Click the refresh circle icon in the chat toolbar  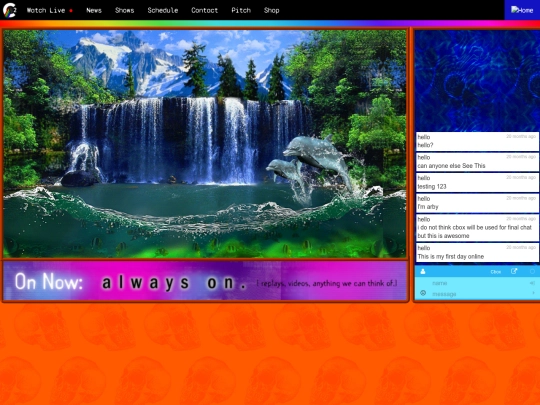click(532, 271)
